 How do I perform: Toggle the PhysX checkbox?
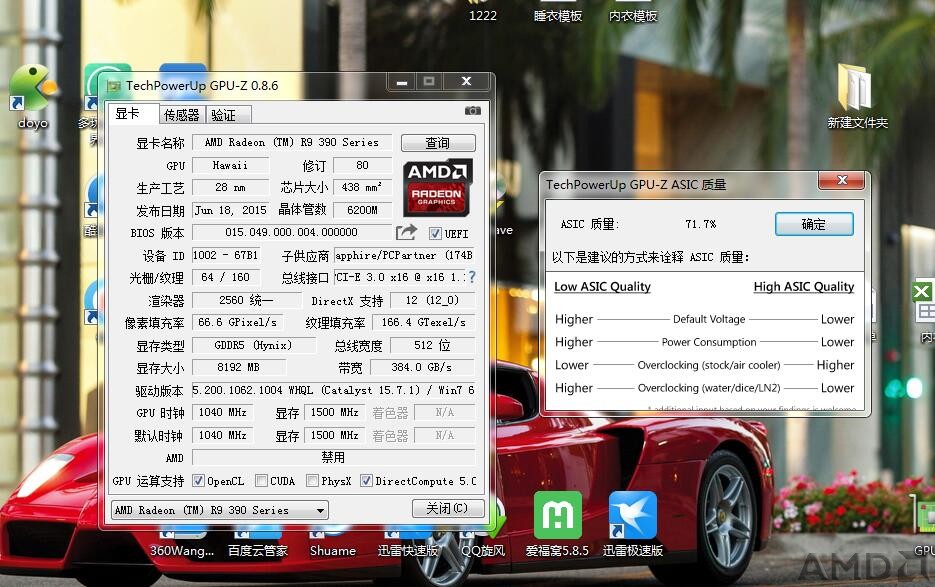312,481
